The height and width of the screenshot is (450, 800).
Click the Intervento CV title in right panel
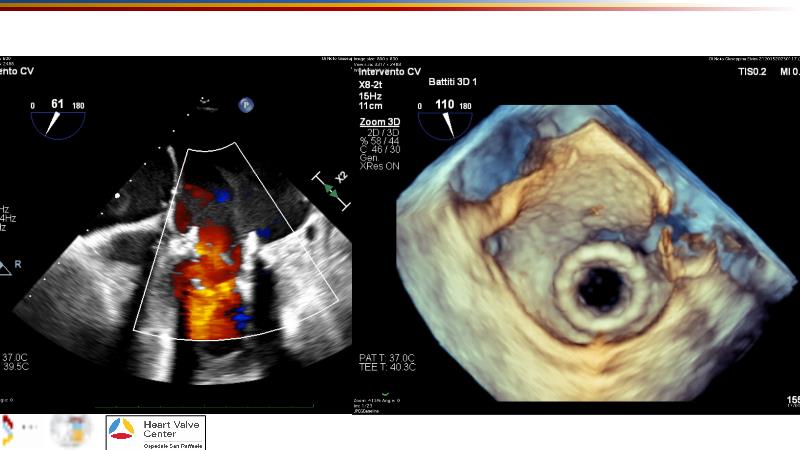(390, 71)
